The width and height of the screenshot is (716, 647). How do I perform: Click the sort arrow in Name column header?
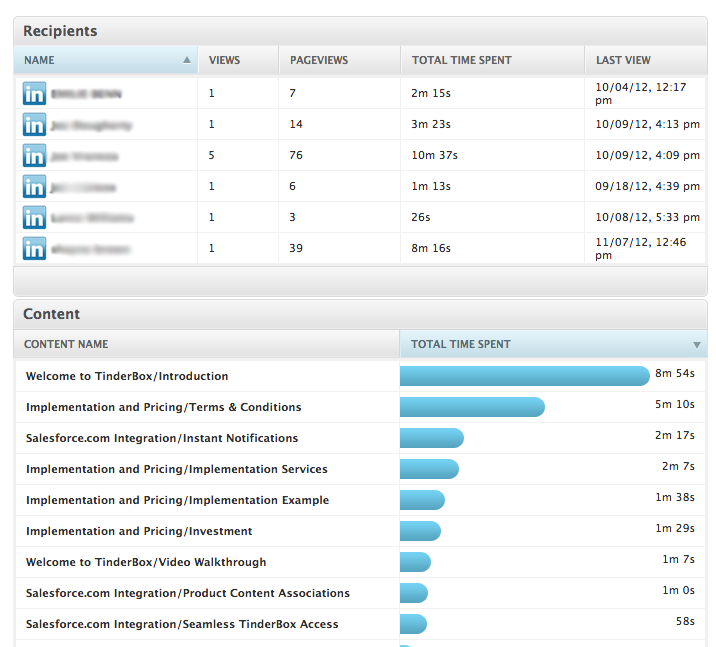point(187,60)
